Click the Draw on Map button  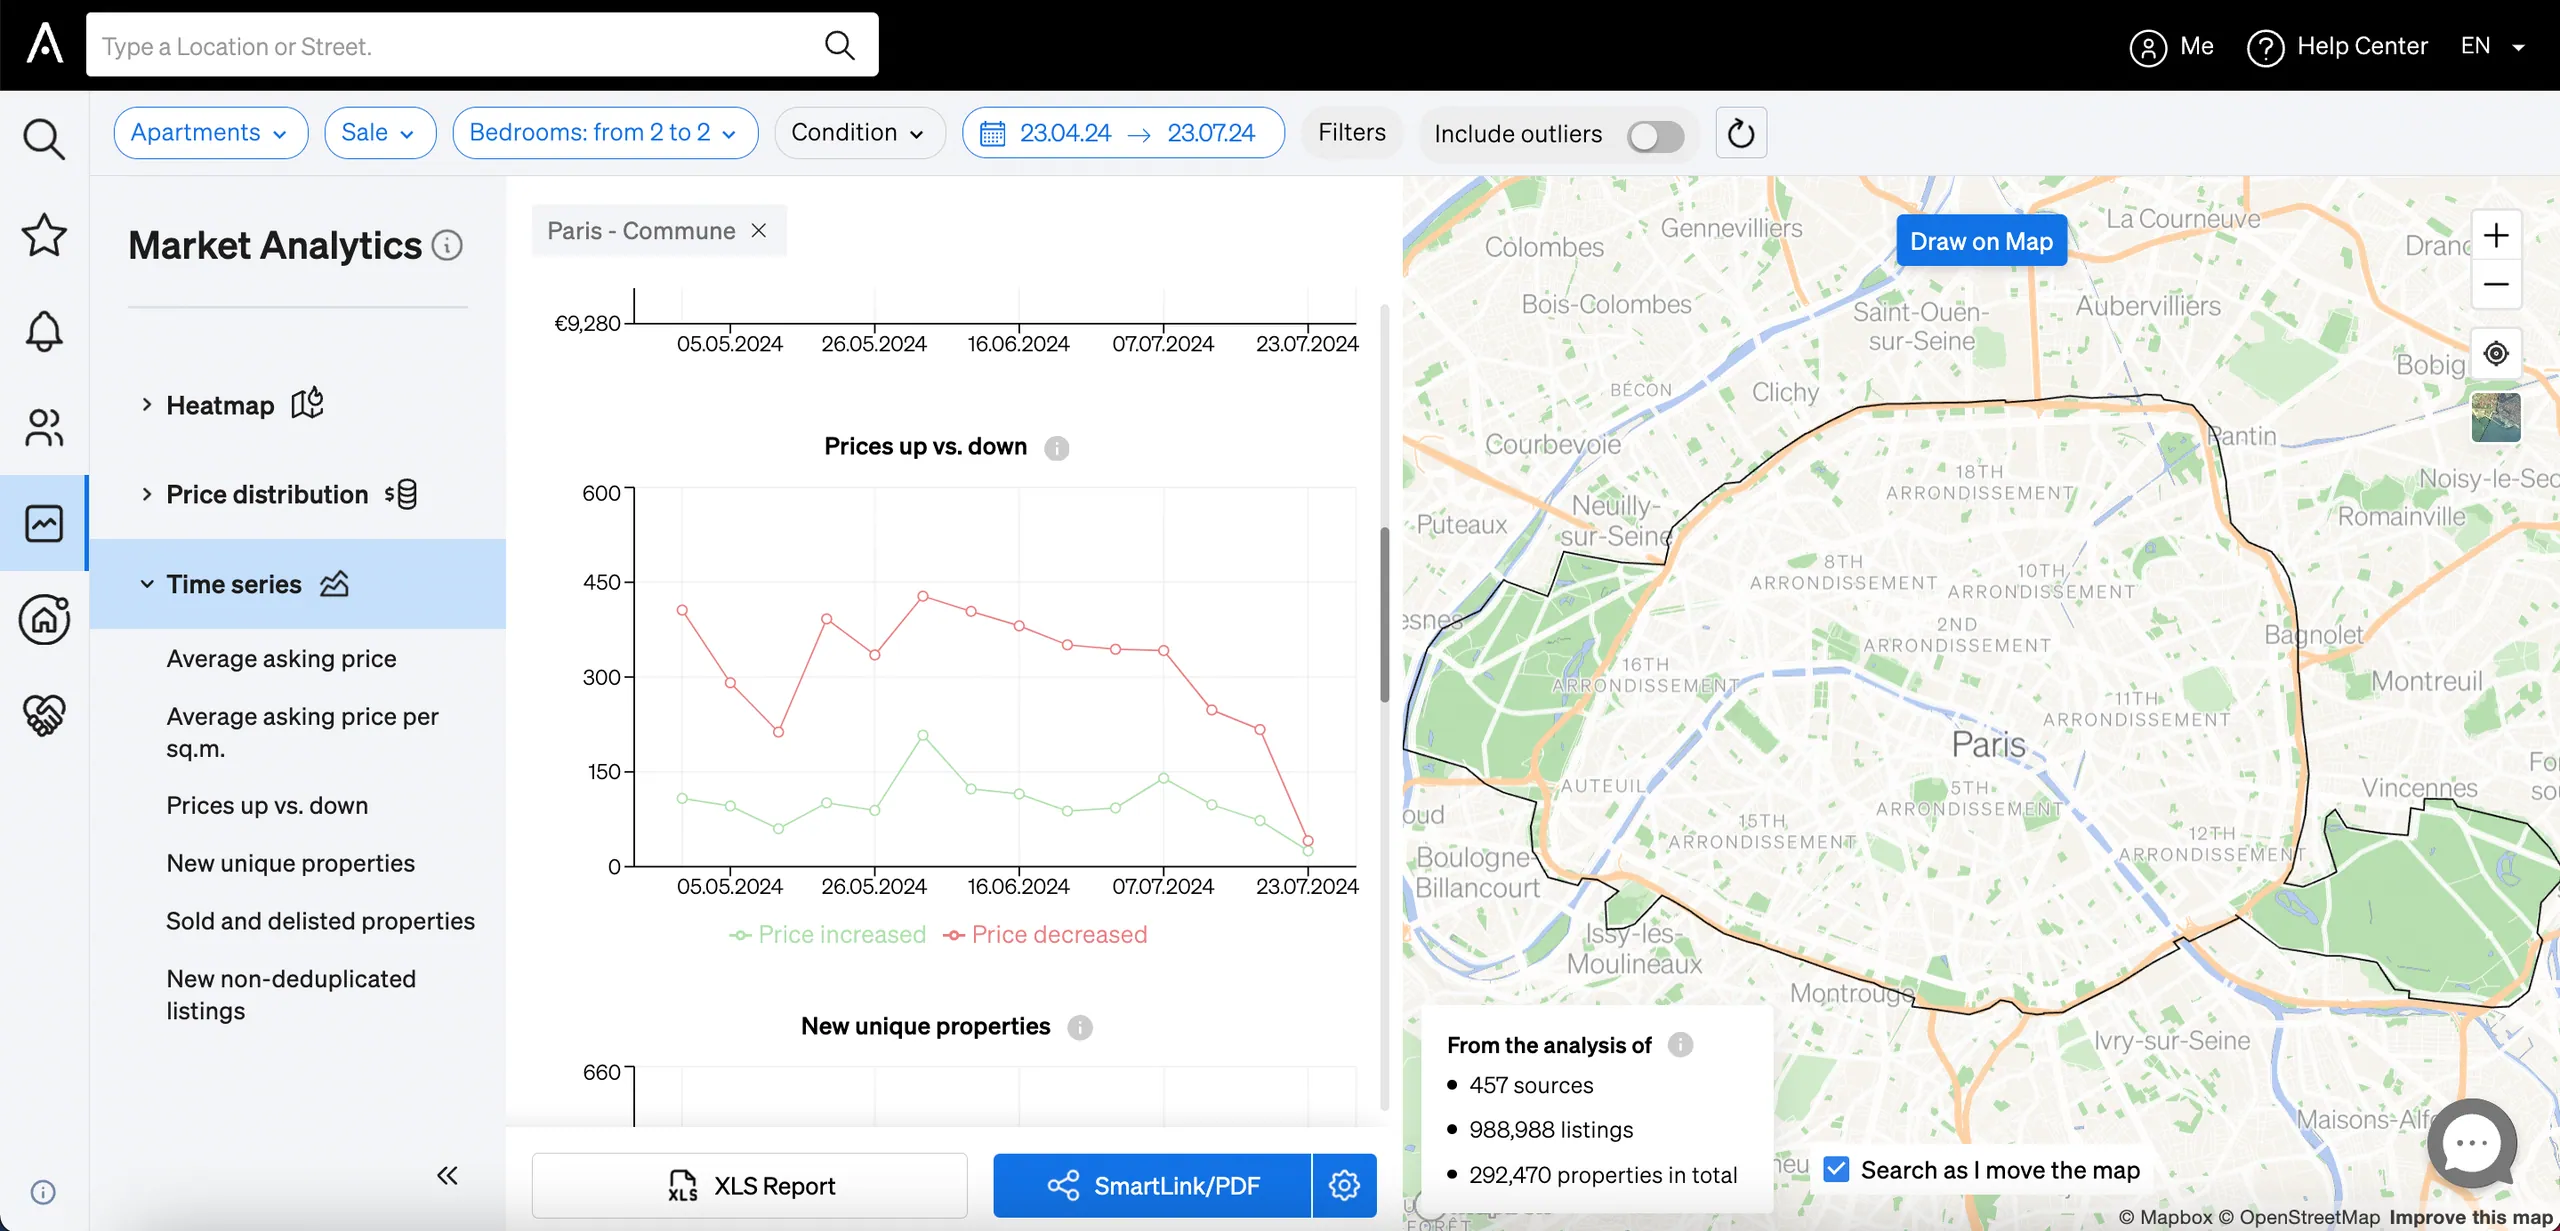click(x=1981, y=241)
